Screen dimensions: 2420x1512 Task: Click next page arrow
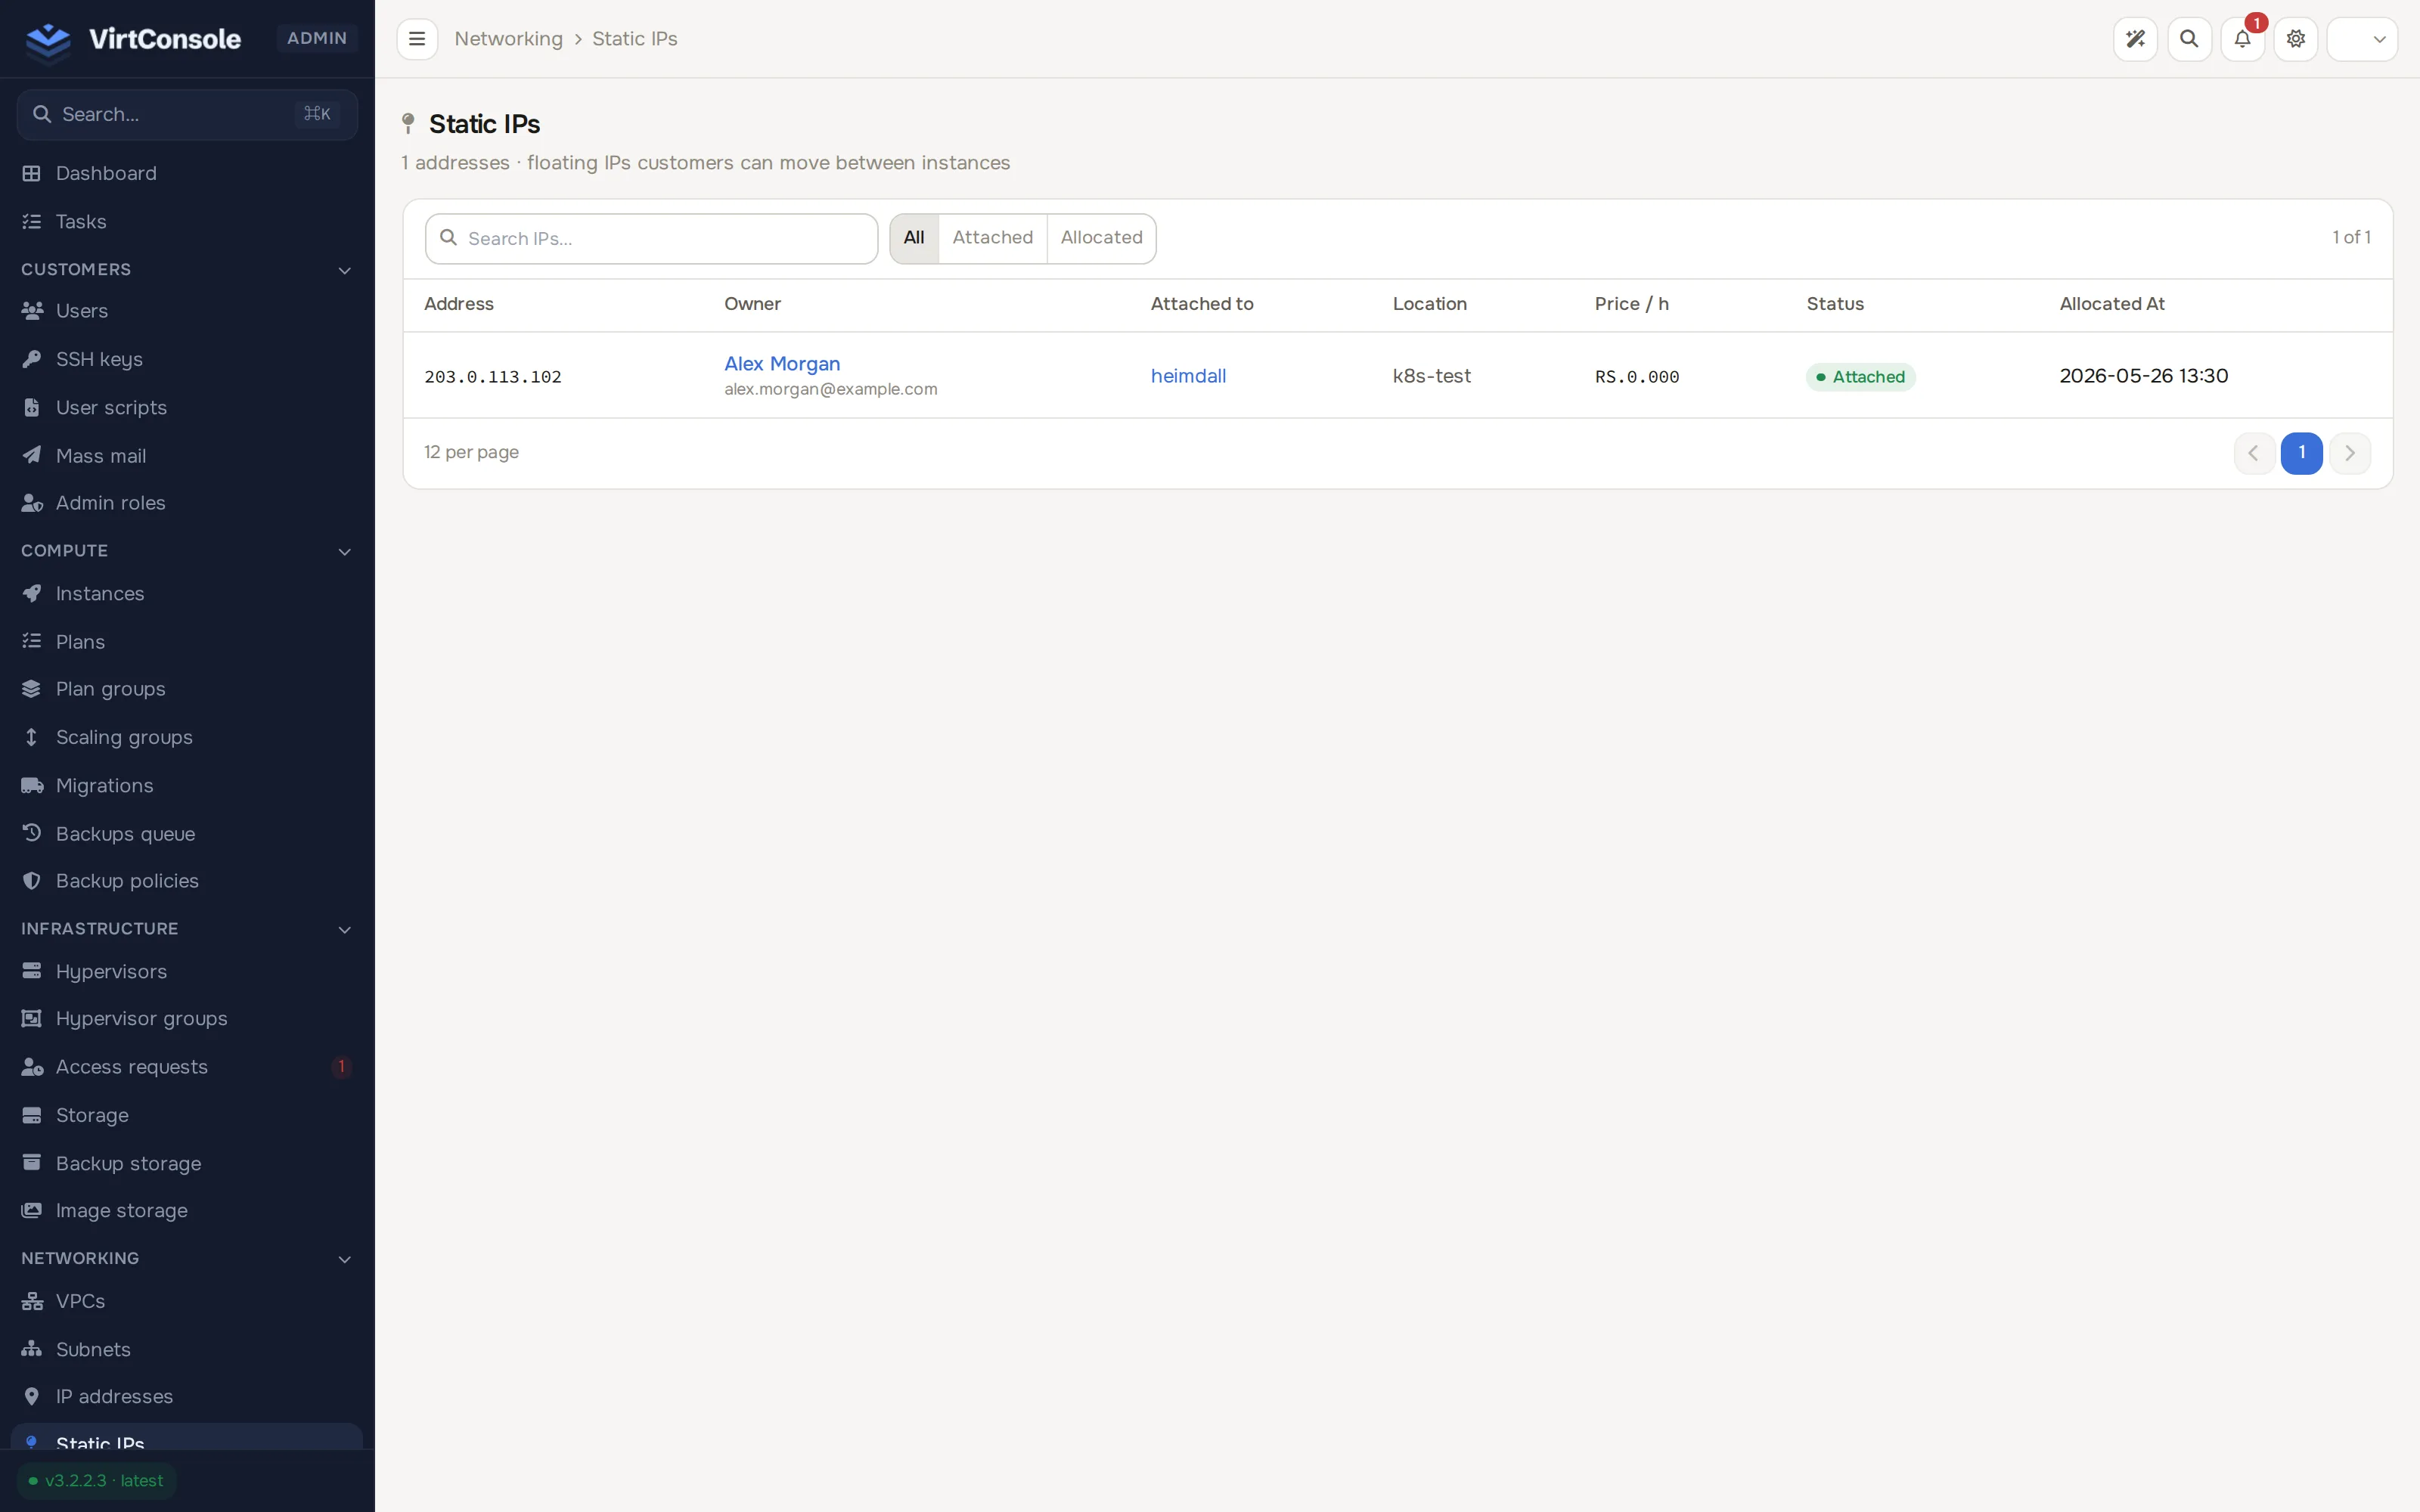[x=2350, y=453]
